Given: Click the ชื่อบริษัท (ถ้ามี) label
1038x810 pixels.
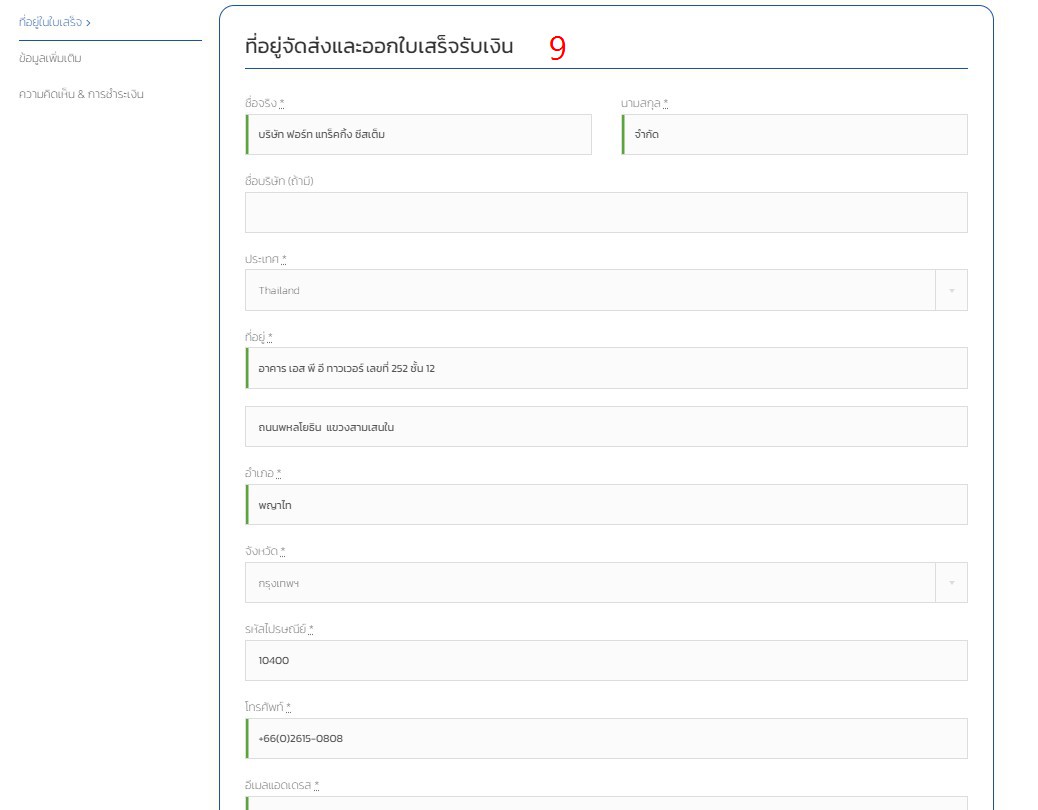Looking at the screenshot, I should click(x=279, y=181).
